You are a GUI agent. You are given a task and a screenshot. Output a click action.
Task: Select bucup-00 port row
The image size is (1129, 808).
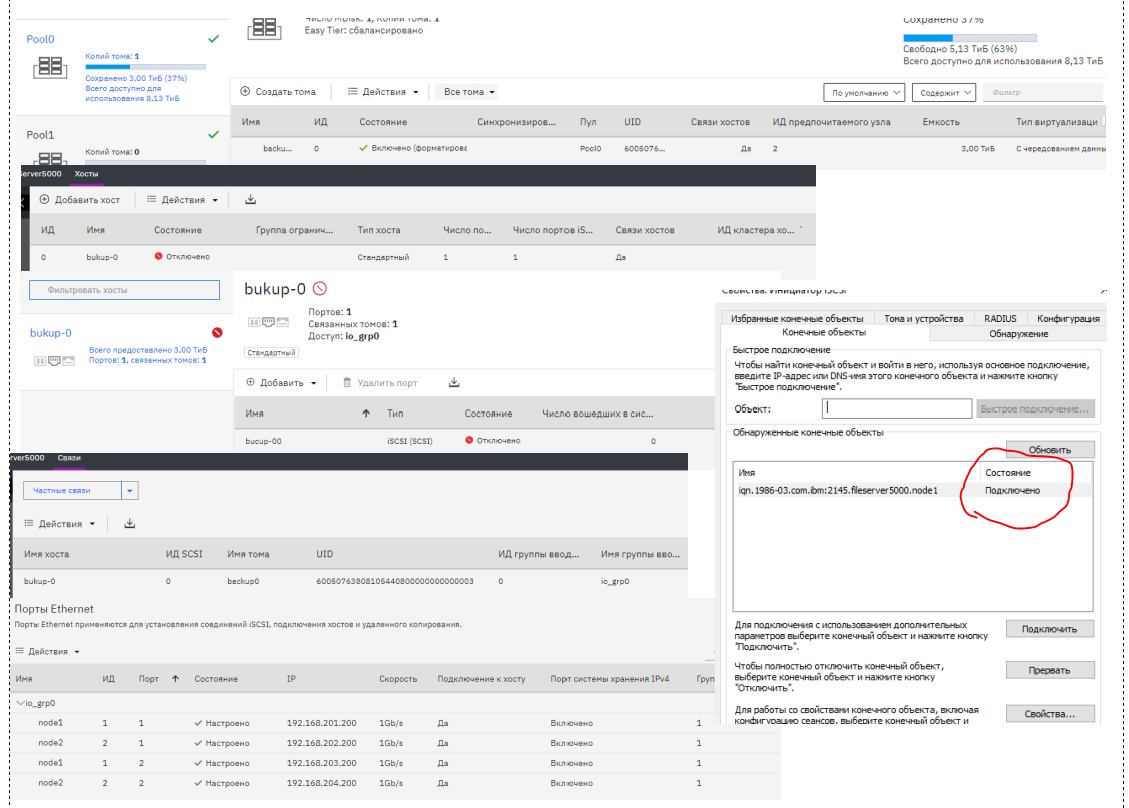(474, 441)
